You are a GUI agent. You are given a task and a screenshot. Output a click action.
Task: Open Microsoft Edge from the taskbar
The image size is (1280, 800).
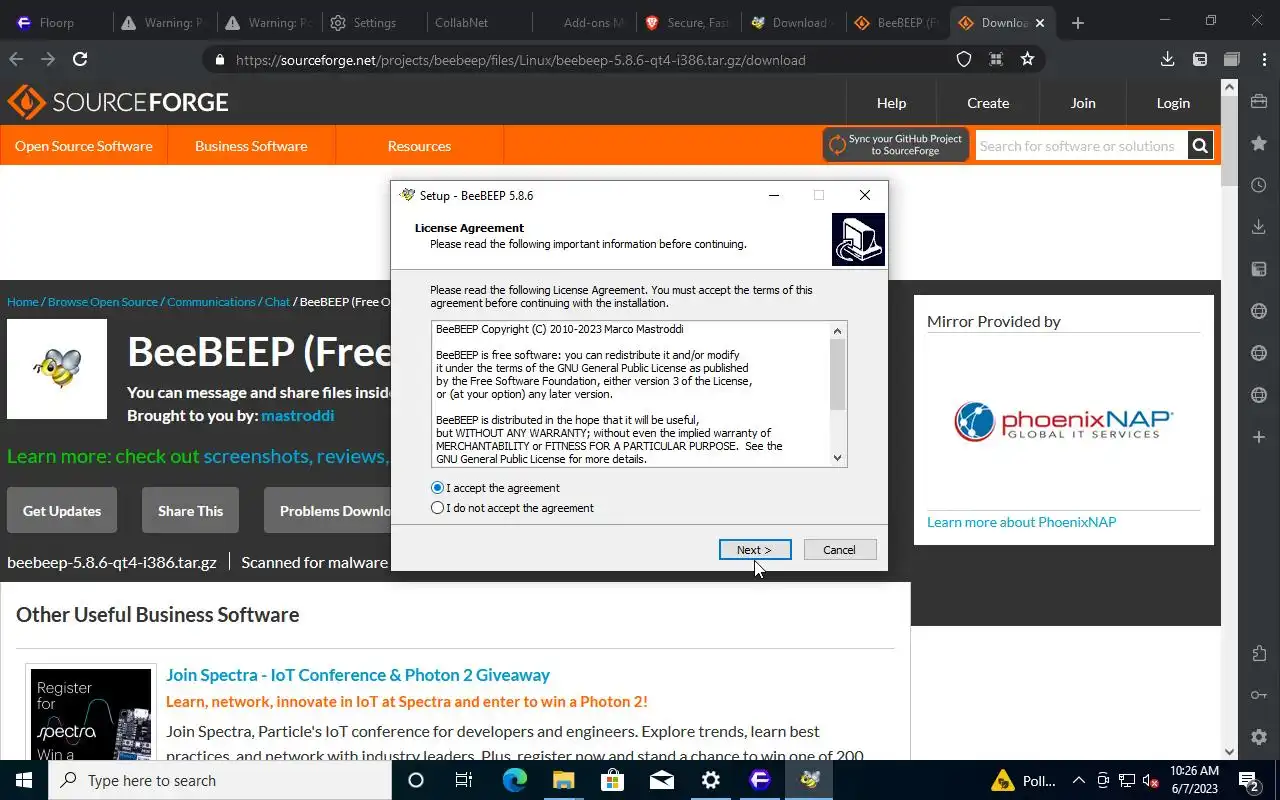[514, 780]
